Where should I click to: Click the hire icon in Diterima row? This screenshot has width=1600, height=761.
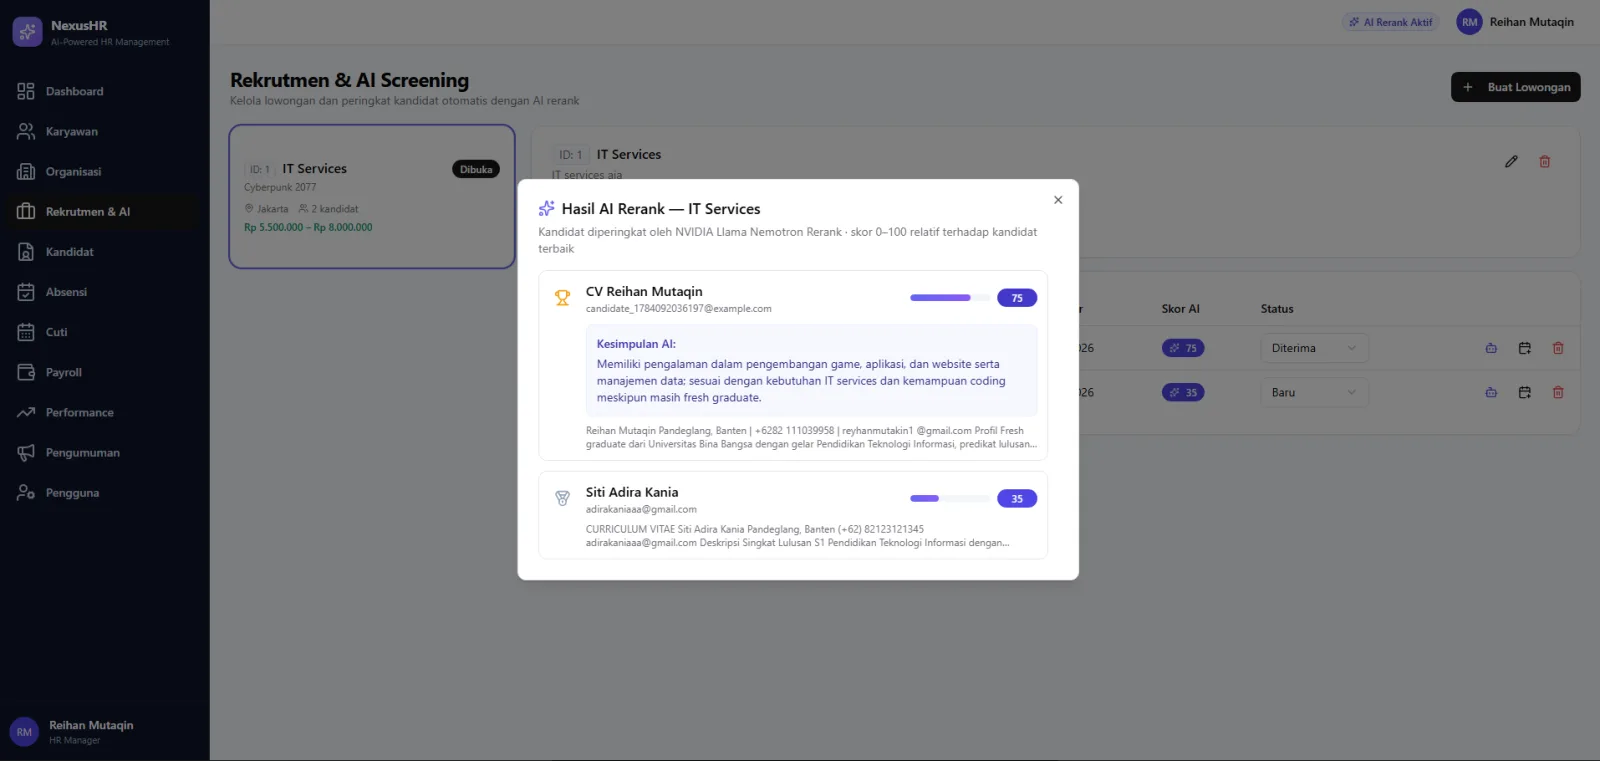click(x=1491, y=348)
